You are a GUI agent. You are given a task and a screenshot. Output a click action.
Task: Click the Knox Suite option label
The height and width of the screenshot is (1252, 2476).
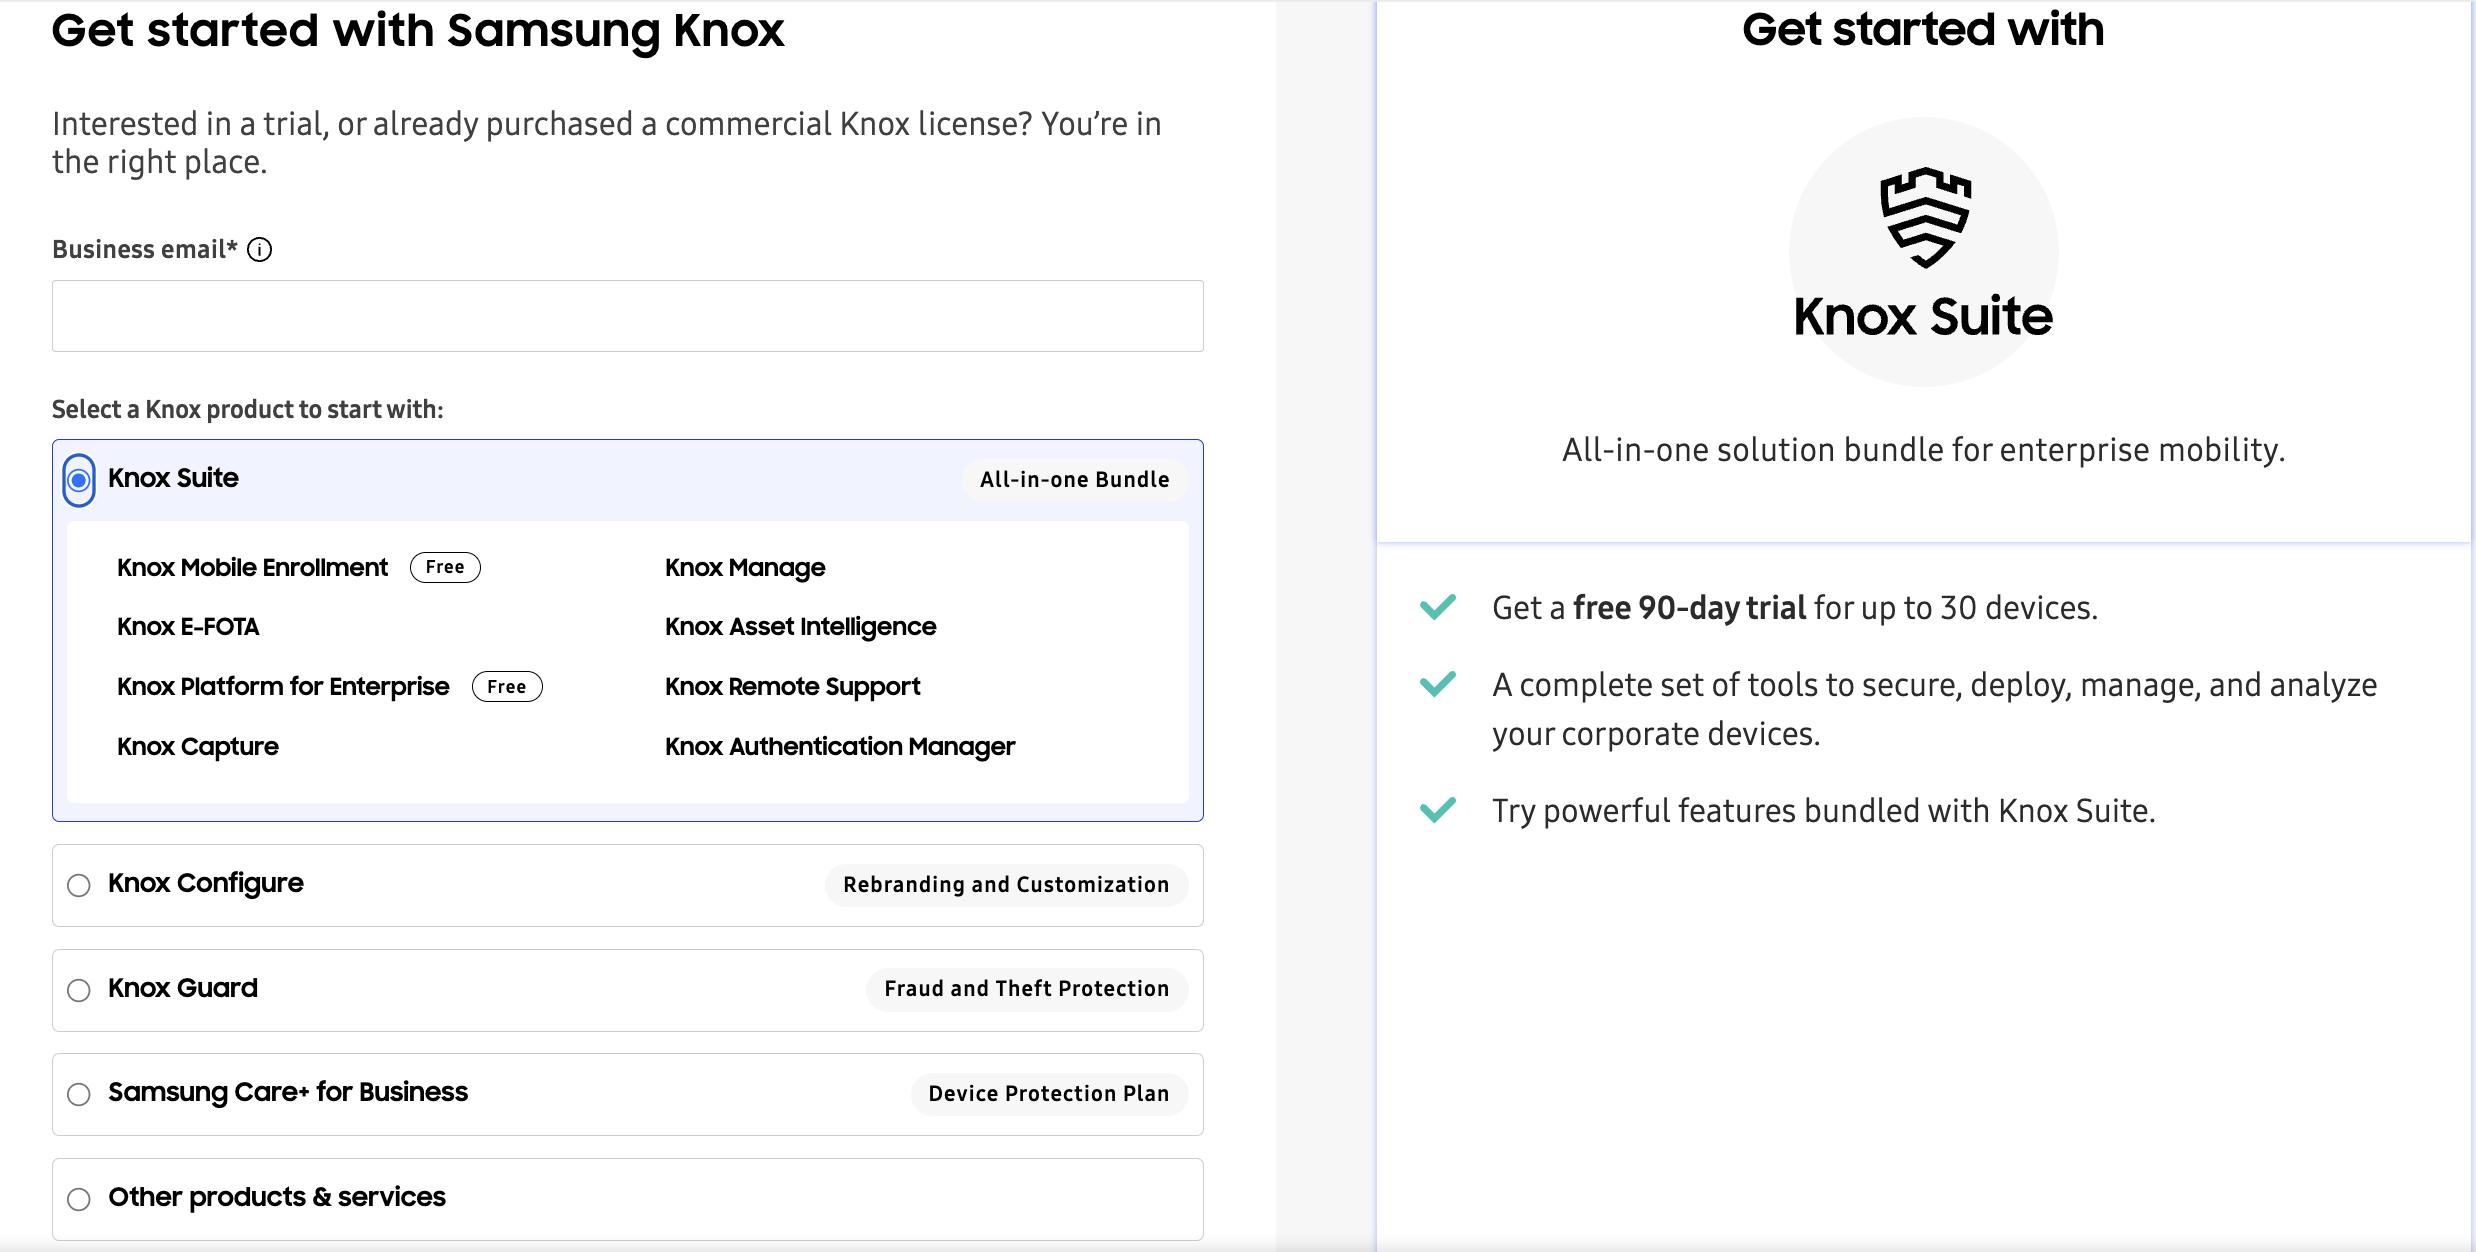[x=173, y=478]
